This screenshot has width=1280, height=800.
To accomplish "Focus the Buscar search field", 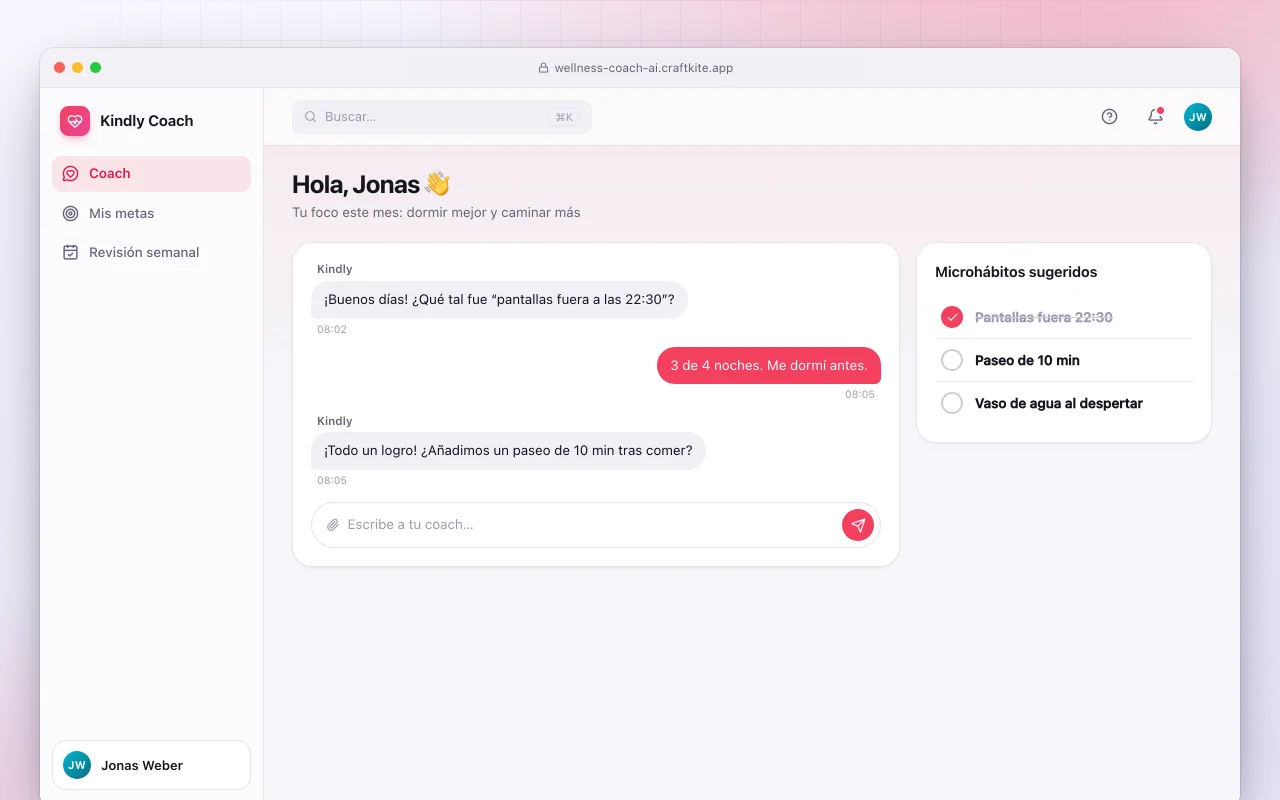I will tap(442, 117).
